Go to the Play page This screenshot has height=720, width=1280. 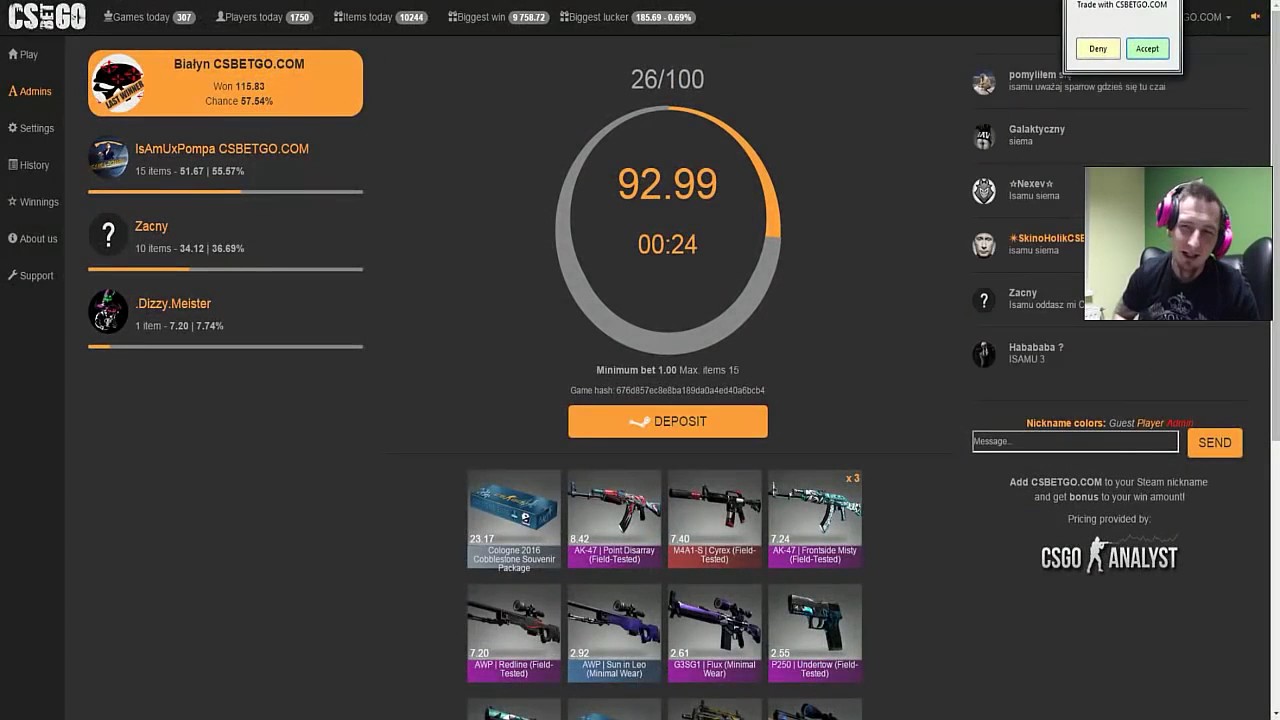pyautogui.click(x=23, y=55)
